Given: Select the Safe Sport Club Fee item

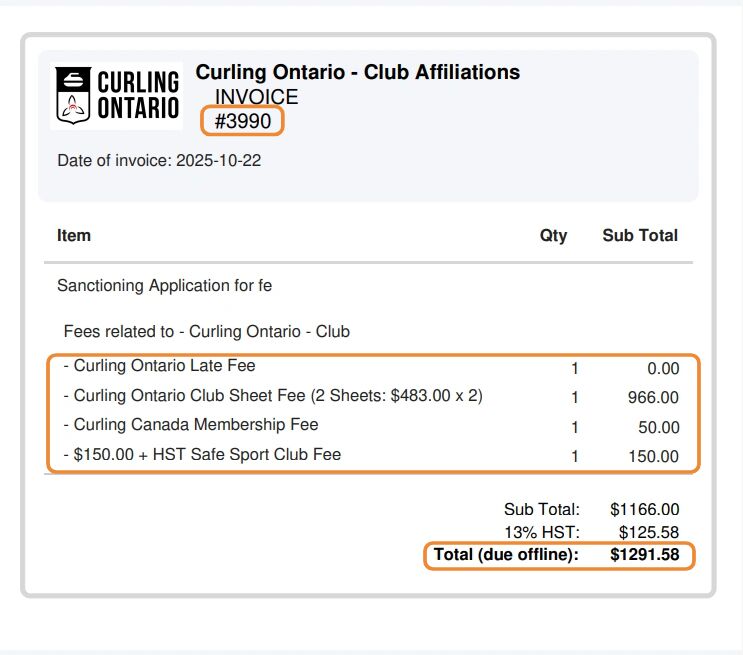Looking at the screenshot, I should (x=207, y=455).
